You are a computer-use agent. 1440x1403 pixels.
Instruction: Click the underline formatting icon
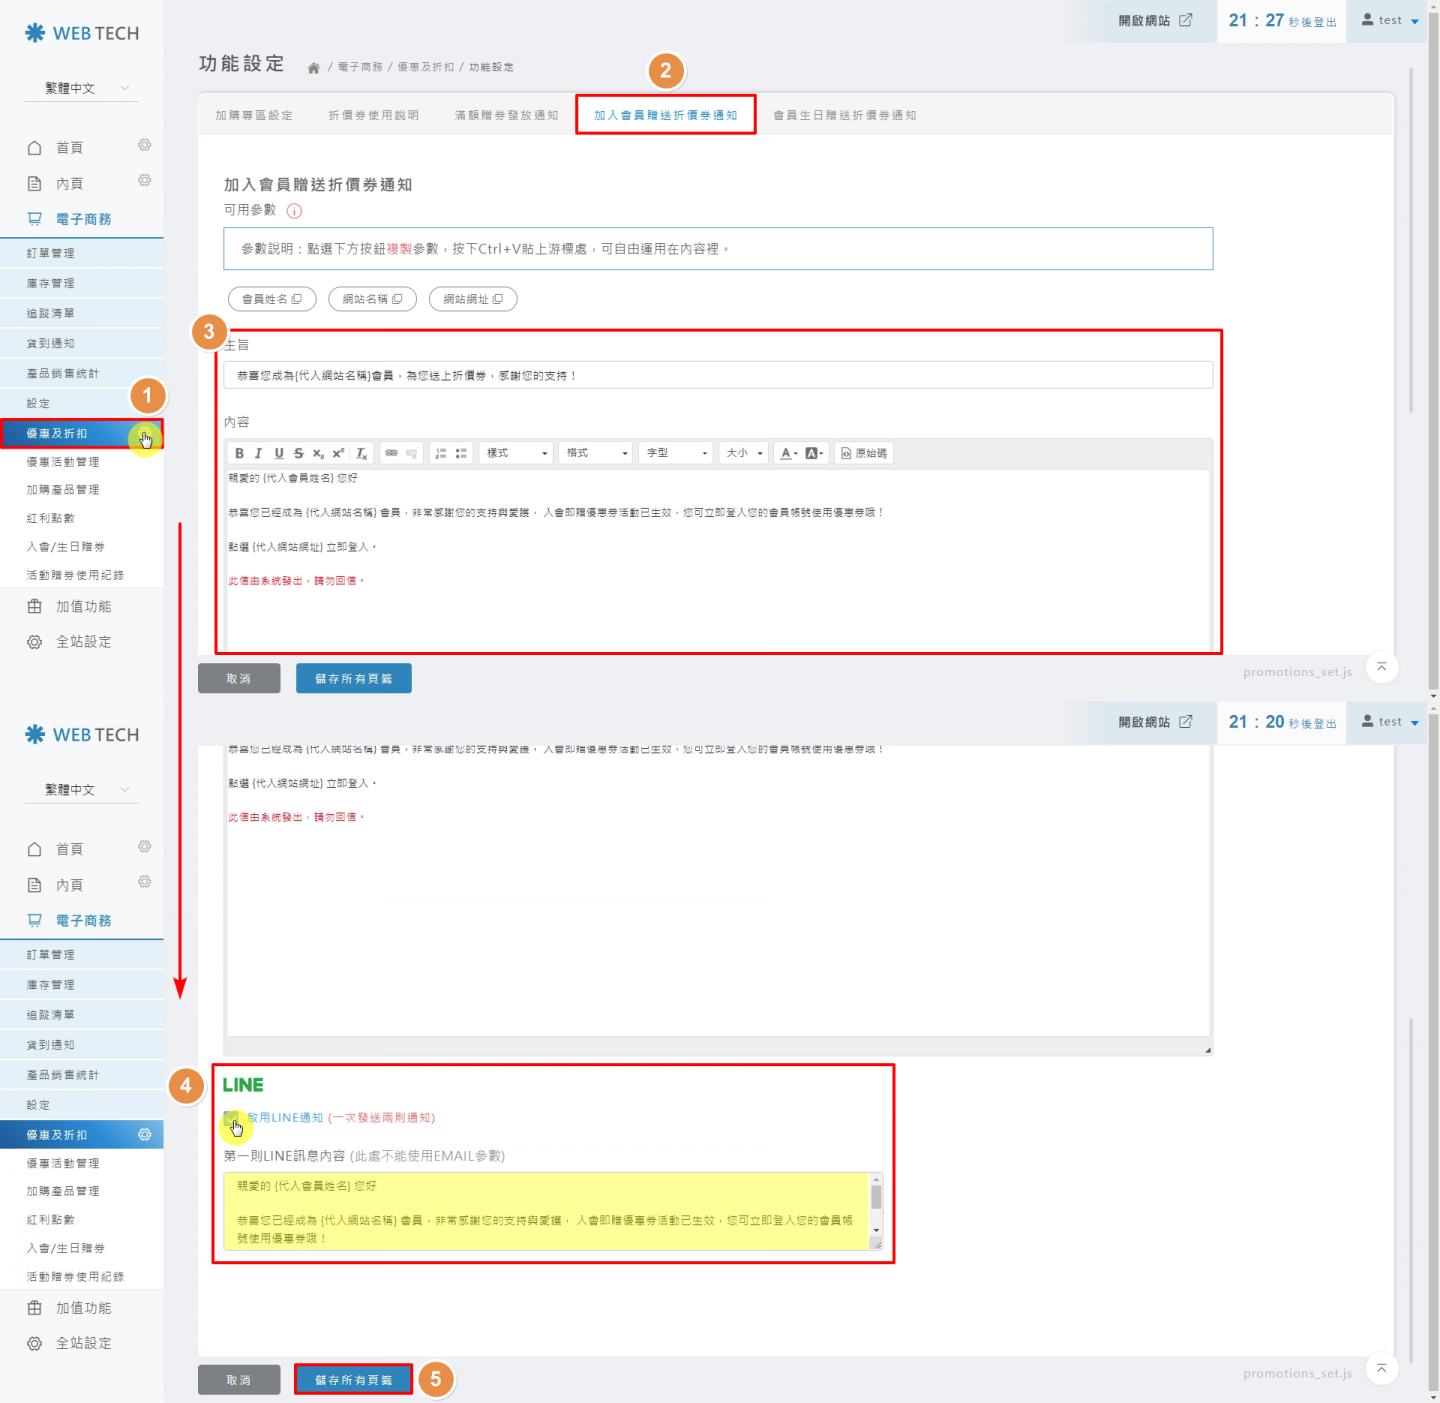[x=279, y=453]
